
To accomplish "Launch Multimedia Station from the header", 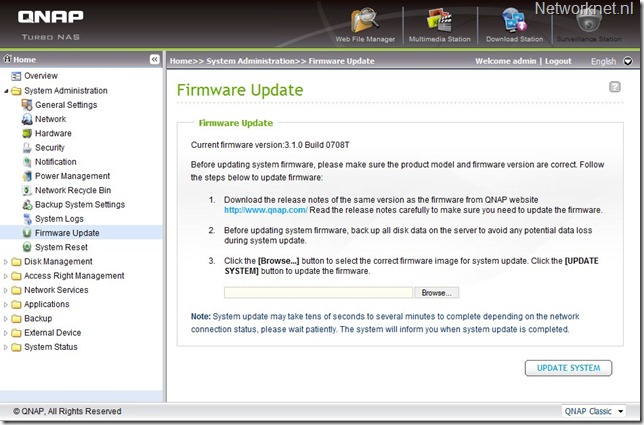I will (x=439, y=20).
